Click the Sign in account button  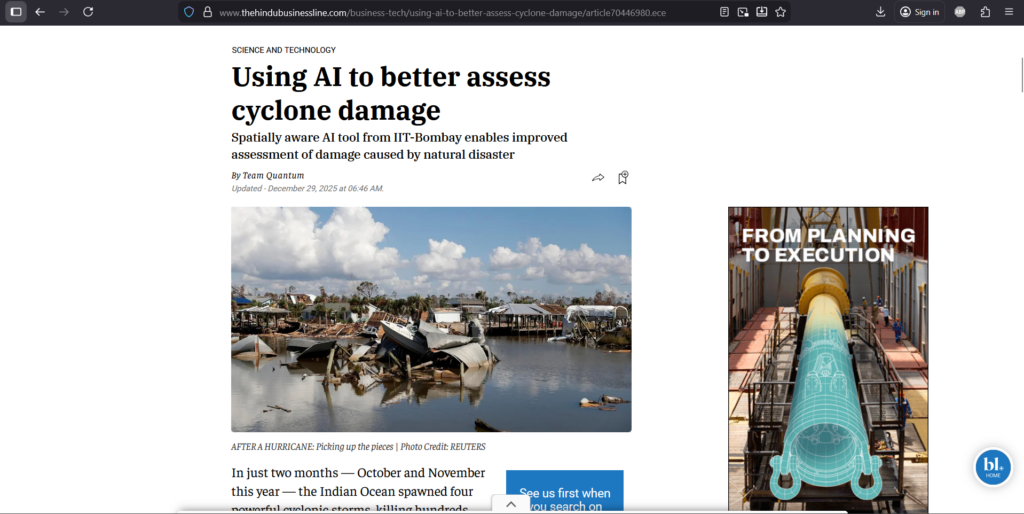[919, 12]
